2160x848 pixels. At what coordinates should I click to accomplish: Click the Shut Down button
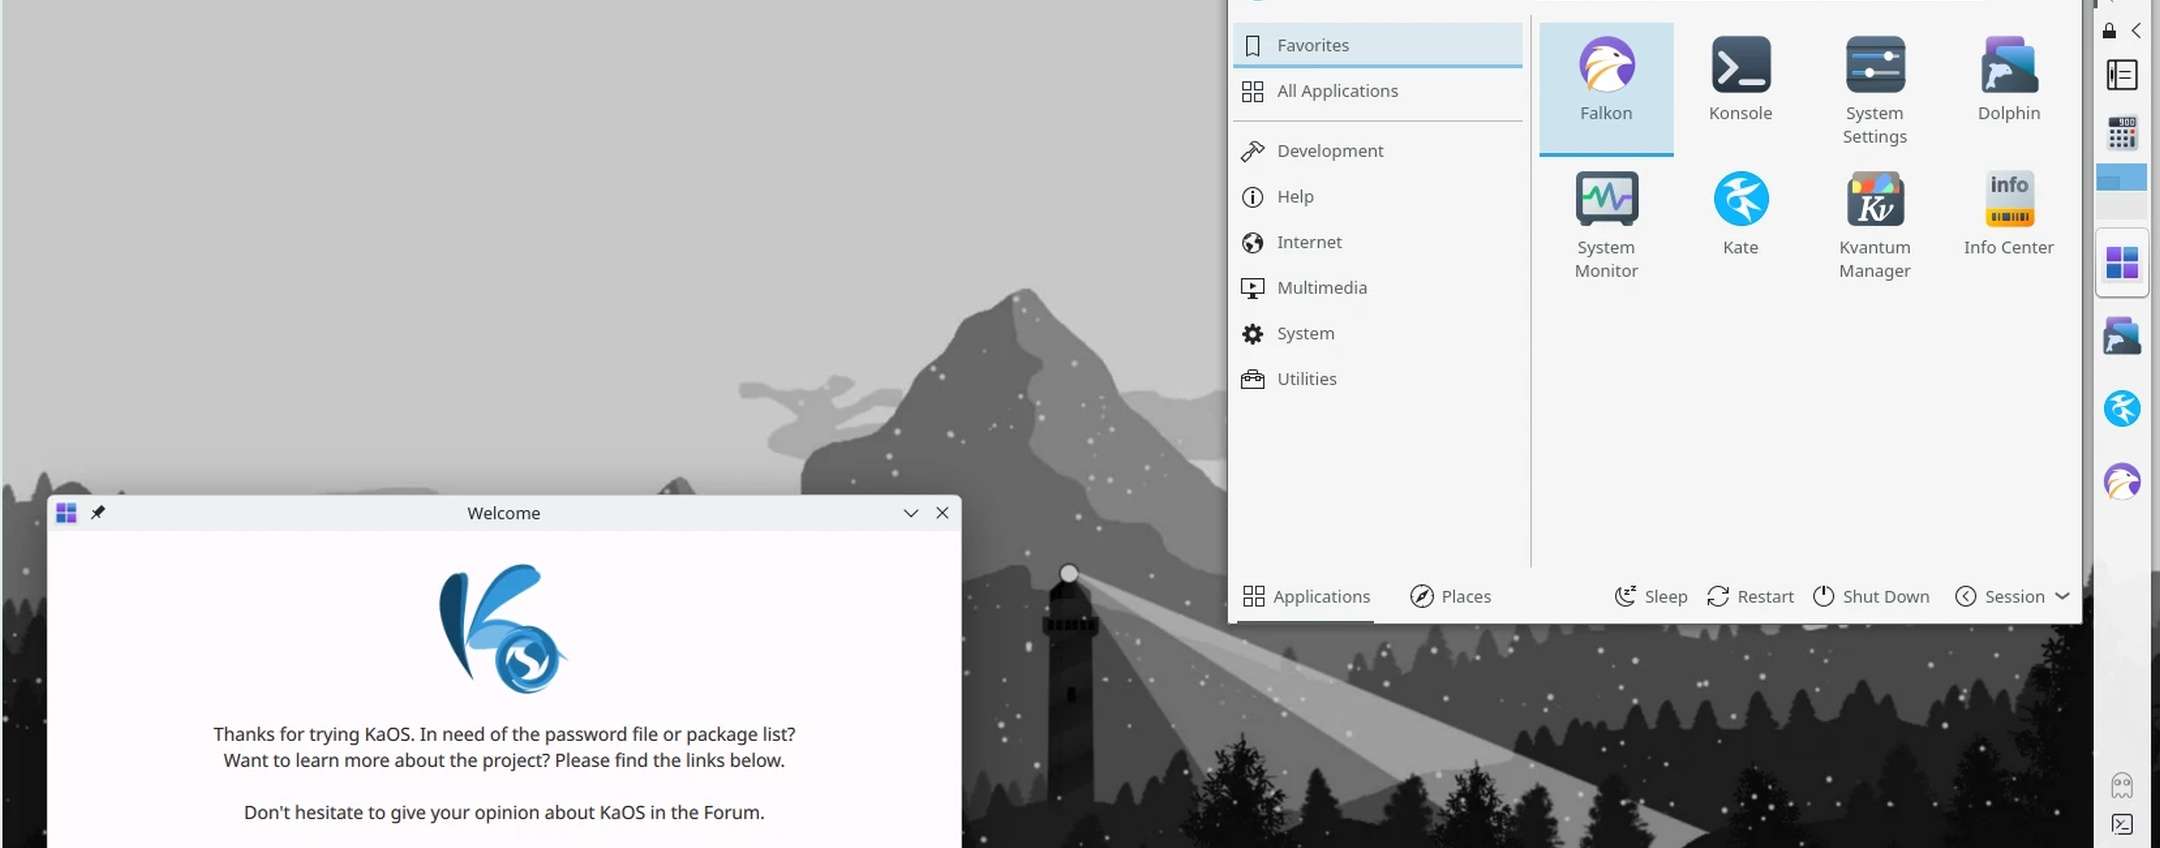click(x=1871, y=596)
